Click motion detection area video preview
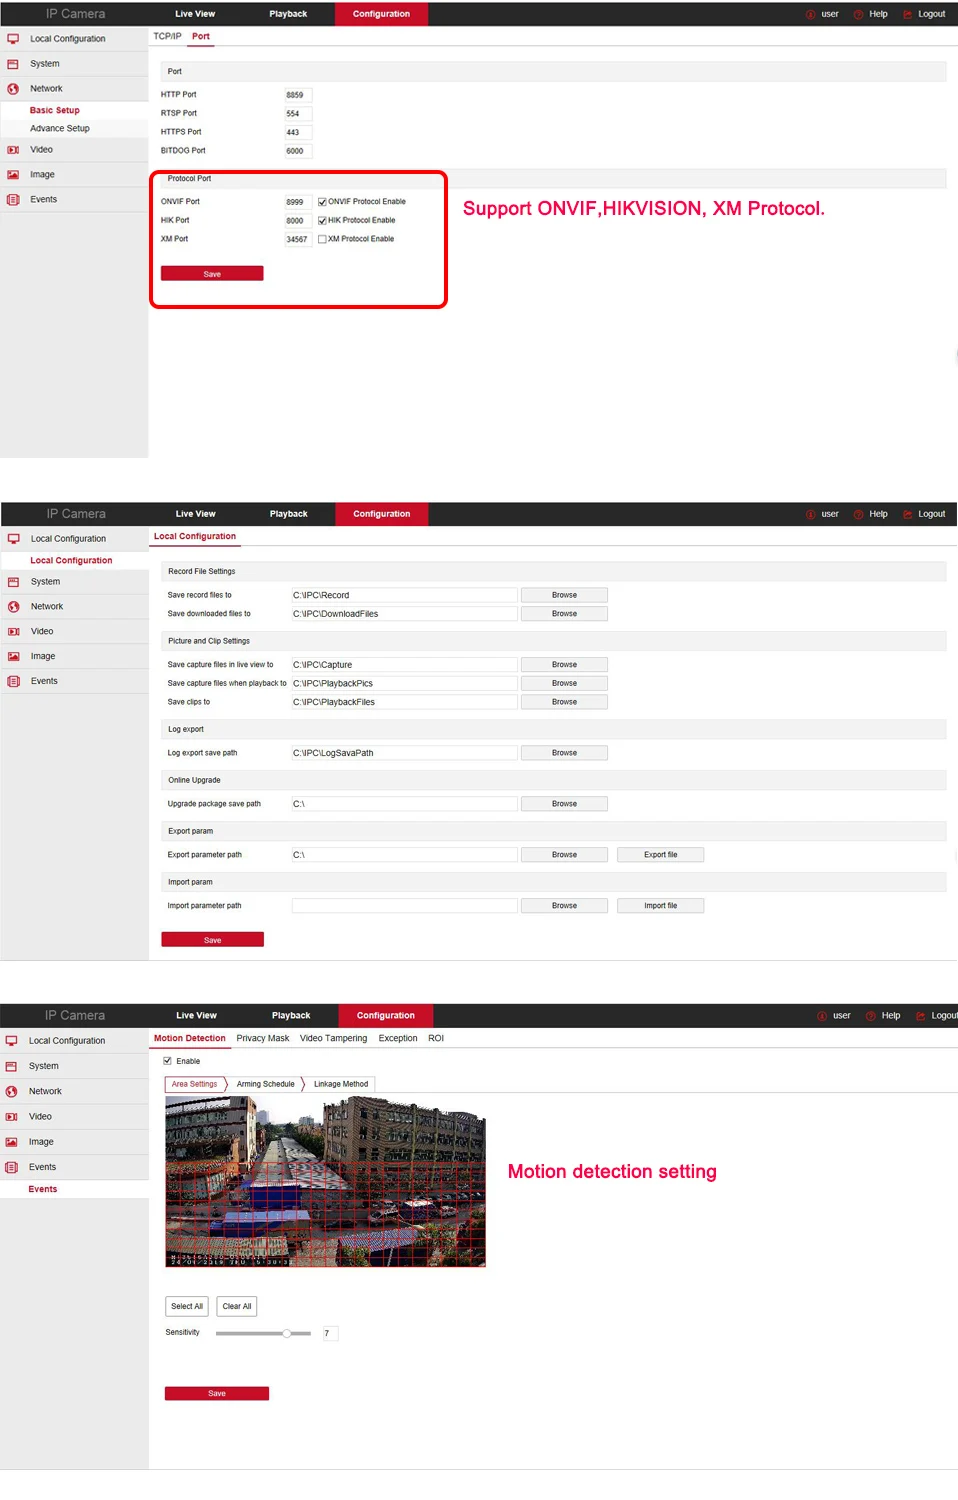 325,1182
